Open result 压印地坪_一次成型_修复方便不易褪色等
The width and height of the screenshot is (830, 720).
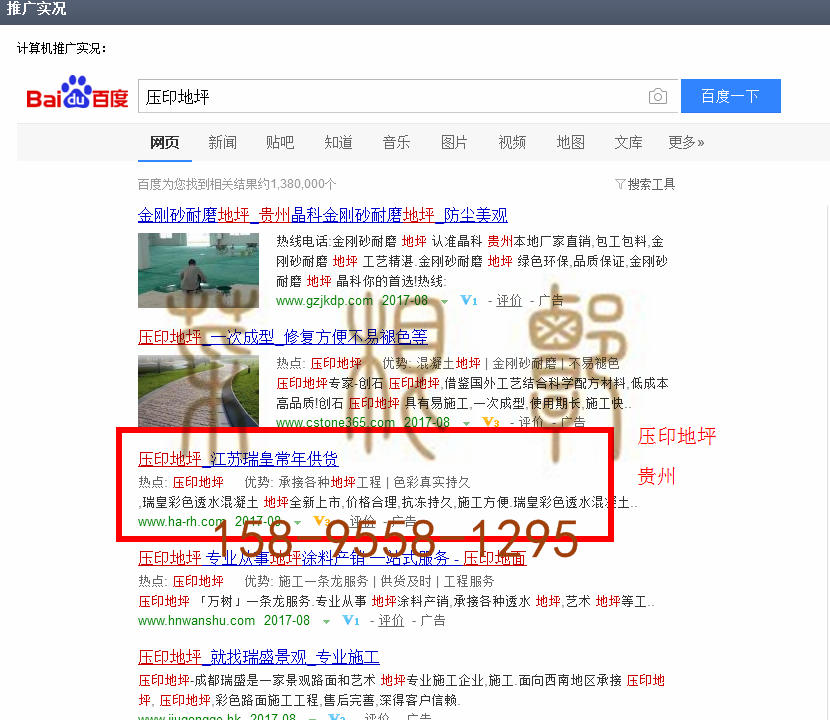(283, 337)
